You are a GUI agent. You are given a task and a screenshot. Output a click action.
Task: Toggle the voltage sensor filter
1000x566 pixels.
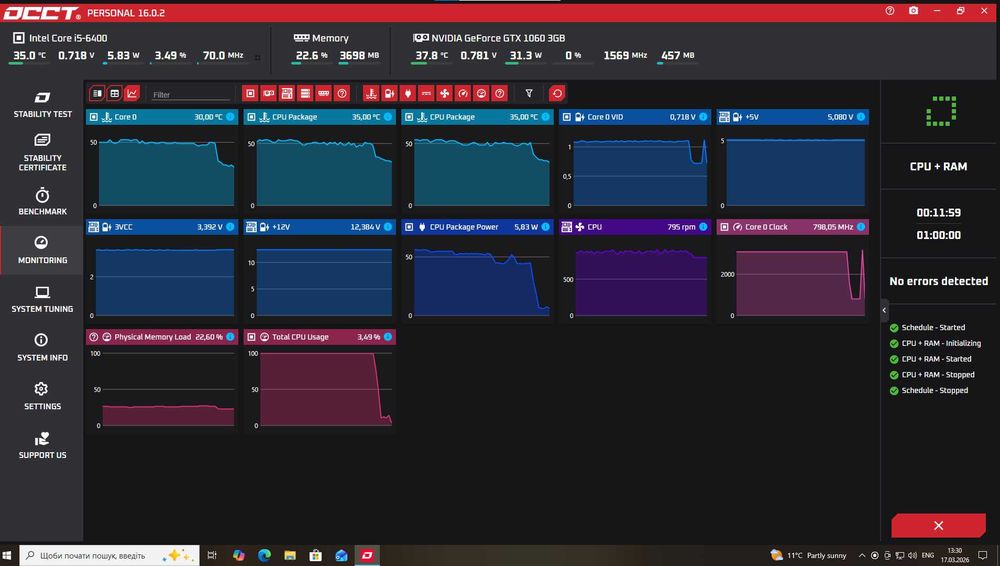[390, 94]
